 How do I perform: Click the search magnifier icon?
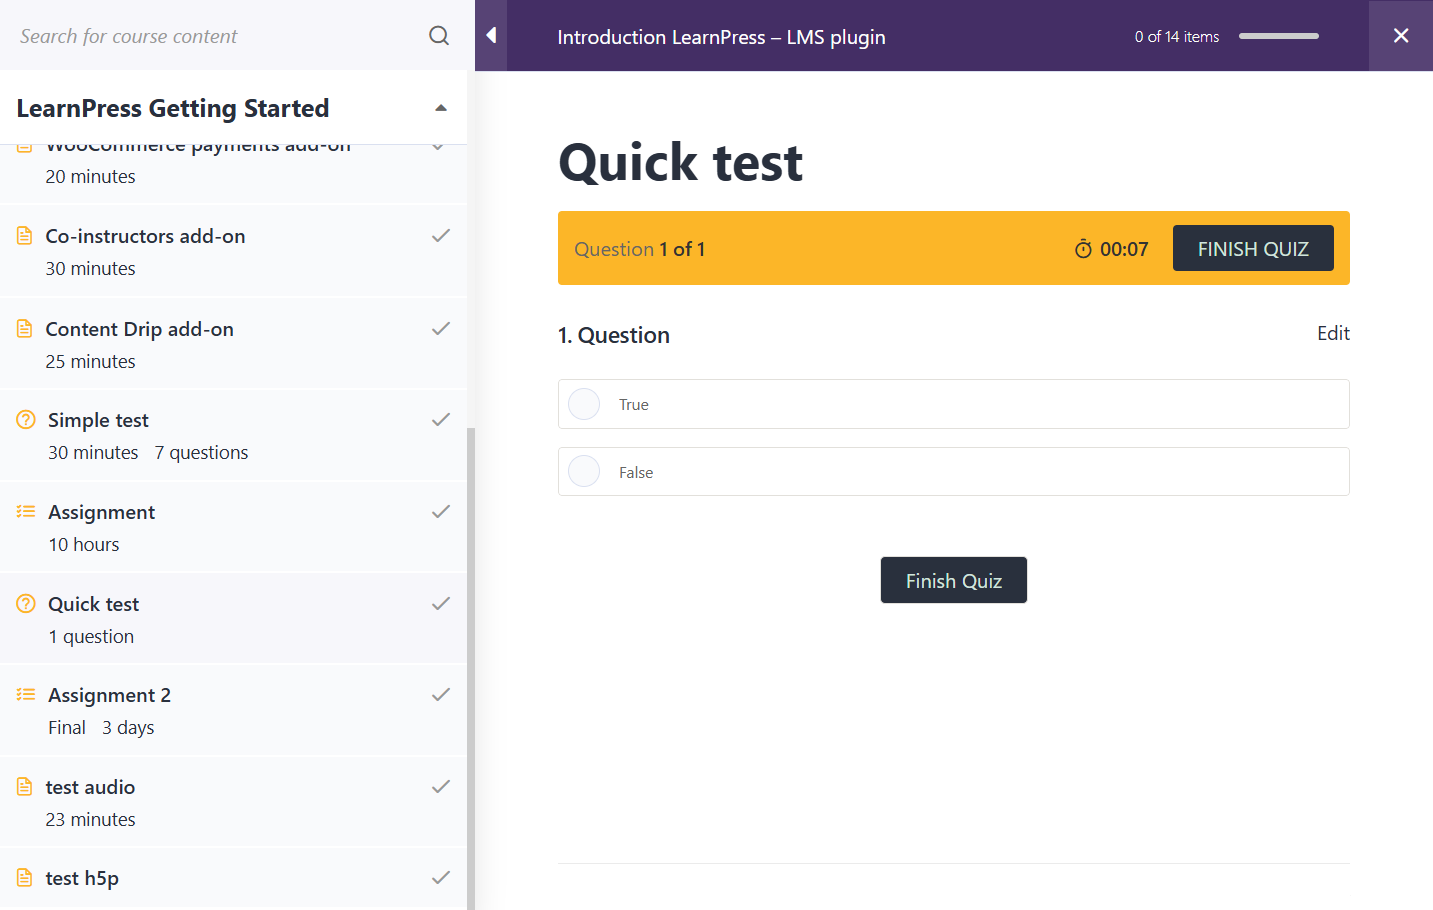(x=439, y=36)
